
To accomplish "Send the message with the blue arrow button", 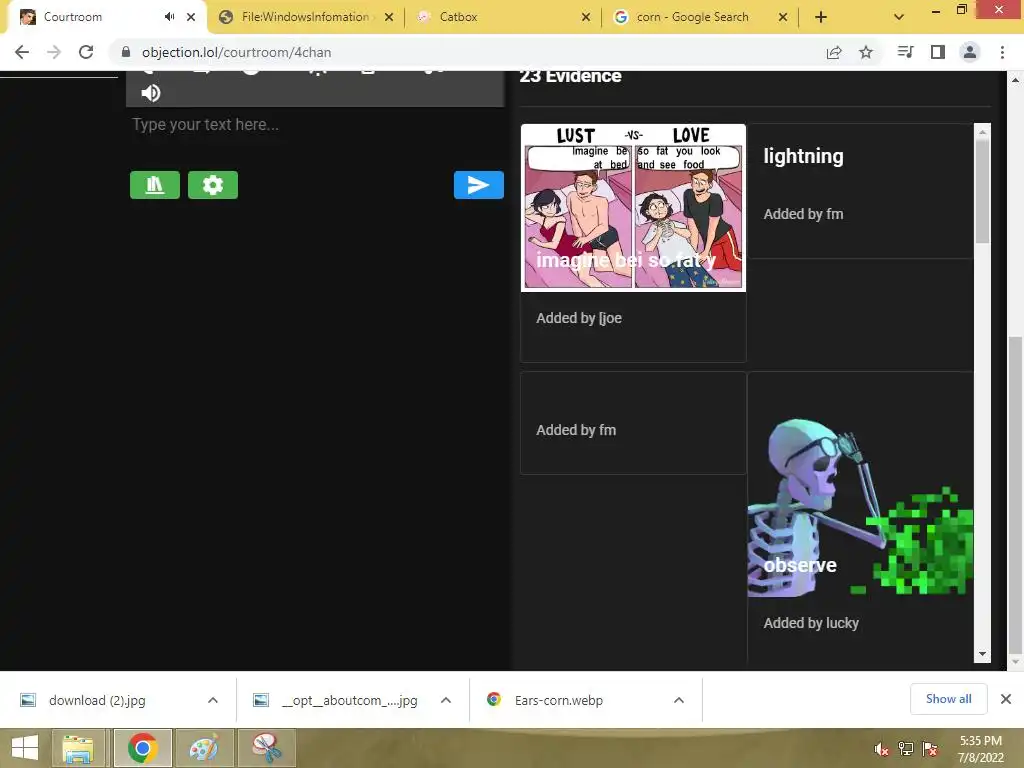I will click(479, 185).
